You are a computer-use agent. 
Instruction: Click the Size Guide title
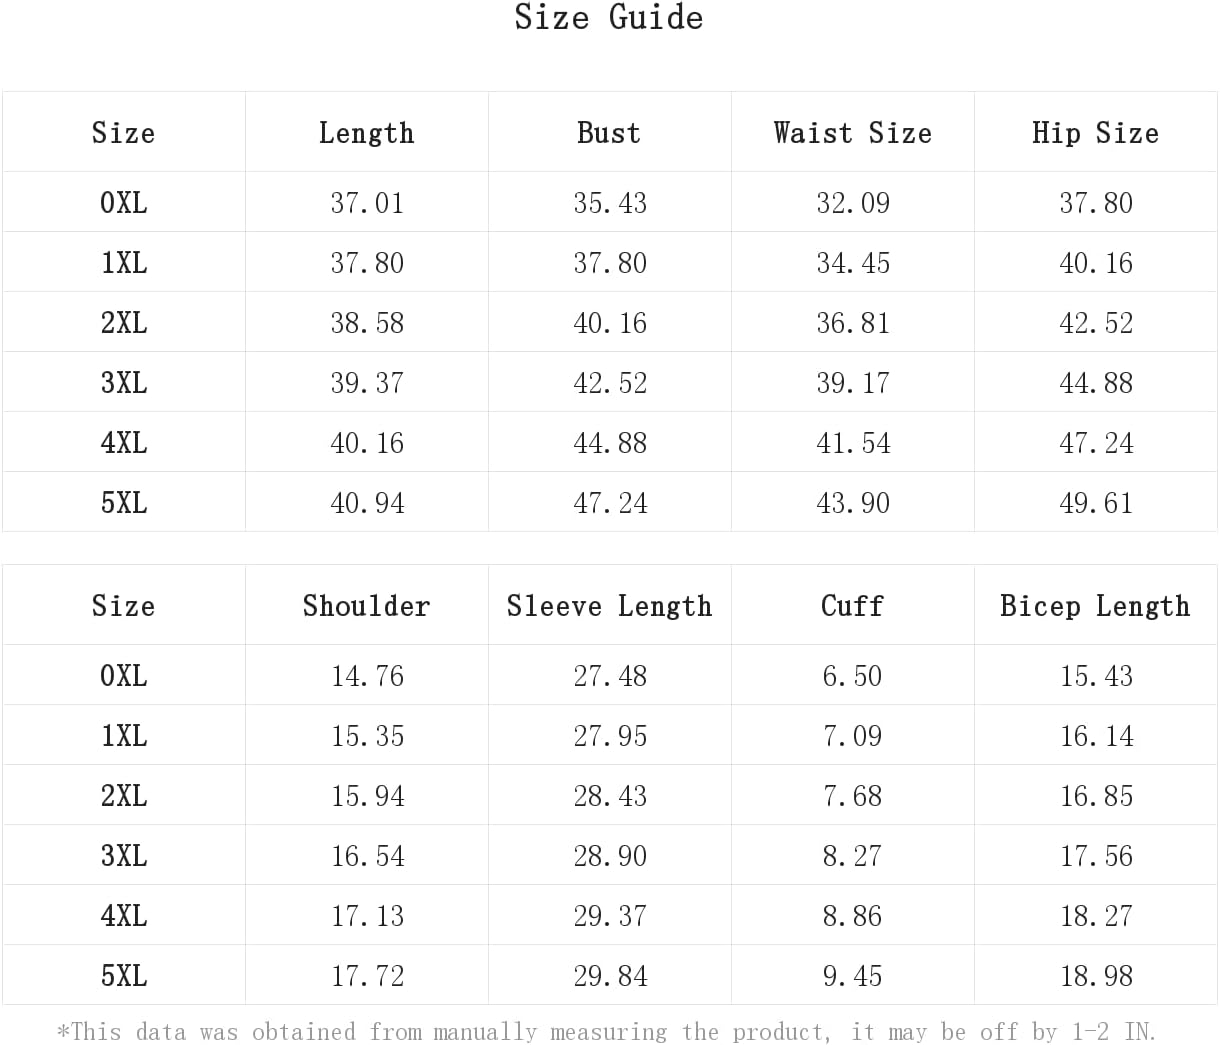pyautogui.click(x=609, y=17)
